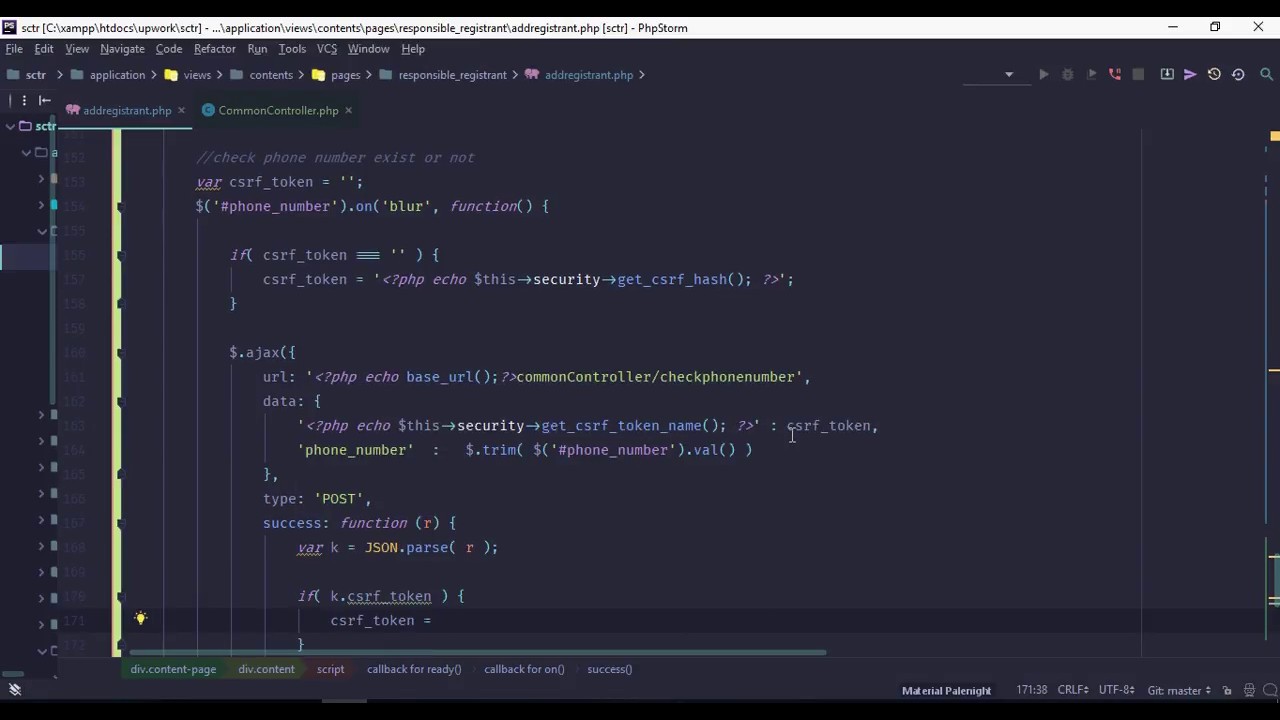Click Run with Coverage icon
The height and width of the screenshot is (720, 1280).
point(1091,75)
